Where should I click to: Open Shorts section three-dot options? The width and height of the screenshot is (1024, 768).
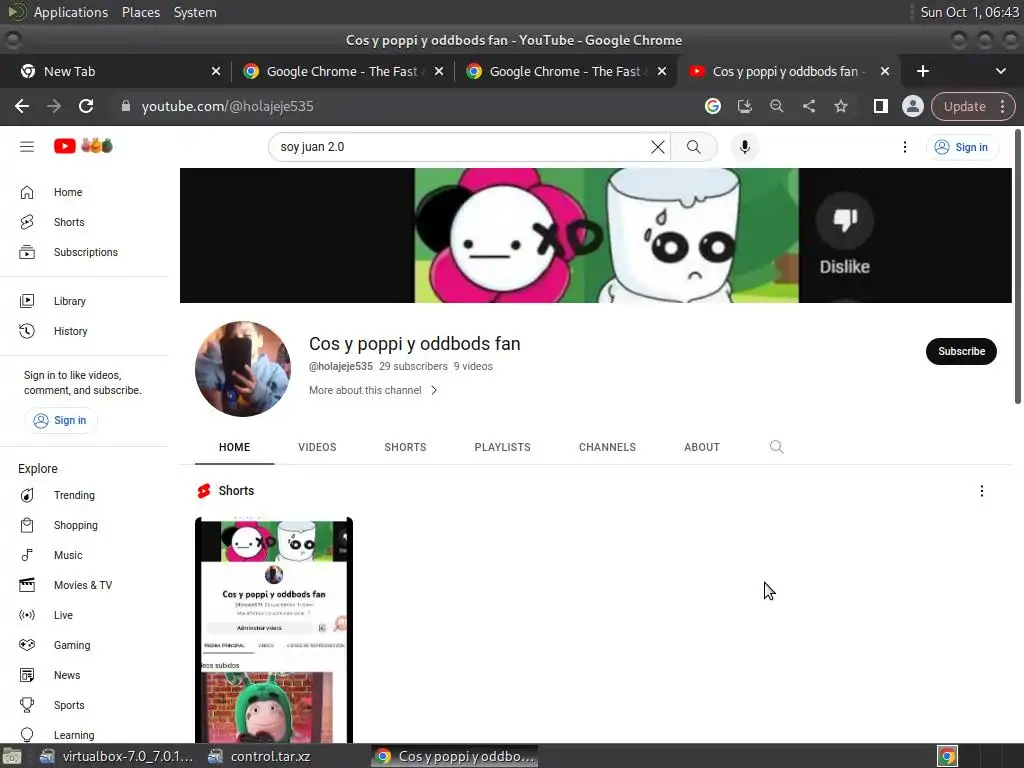(x=982, y=491)
